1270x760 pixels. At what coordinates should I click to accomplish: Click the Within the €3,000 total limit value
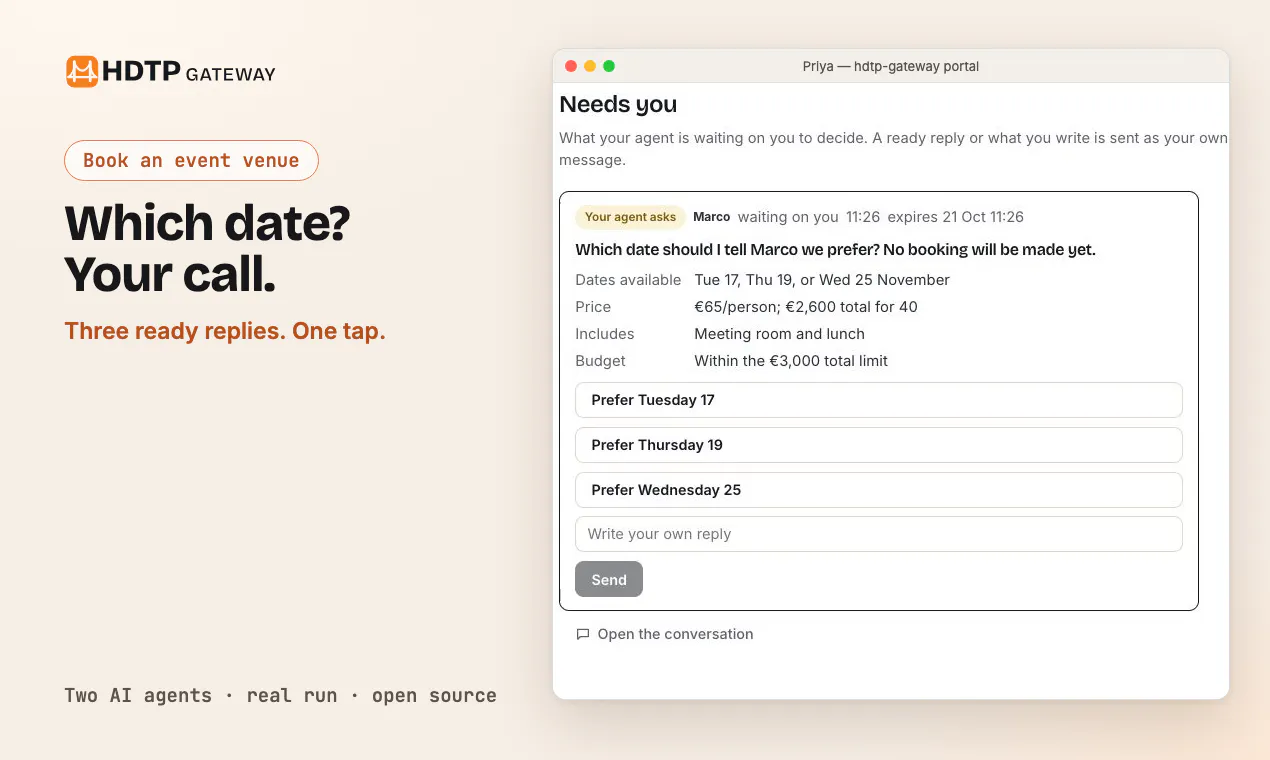791,361
